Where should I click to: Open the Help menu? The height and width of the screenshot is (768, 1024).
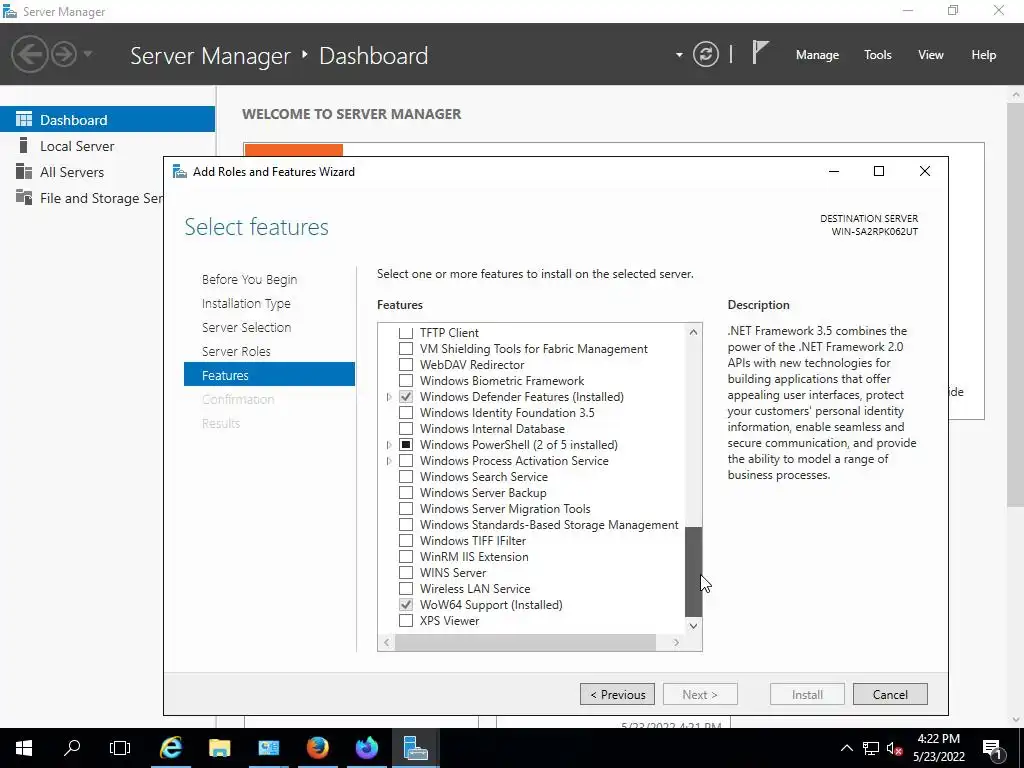pos(984,55)
